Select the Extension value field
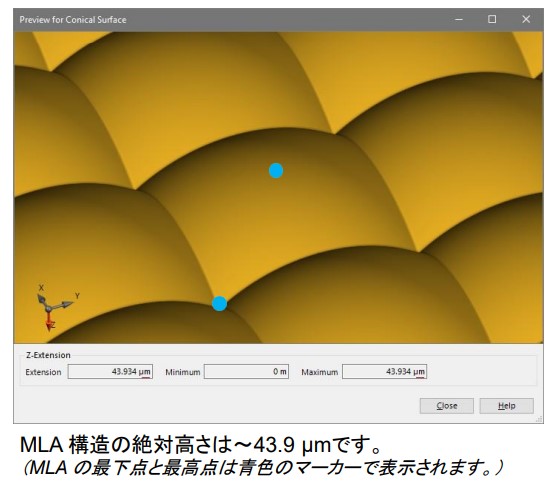Image resolution: width=552 pixels, height=481 pixels. click(110, 372)
